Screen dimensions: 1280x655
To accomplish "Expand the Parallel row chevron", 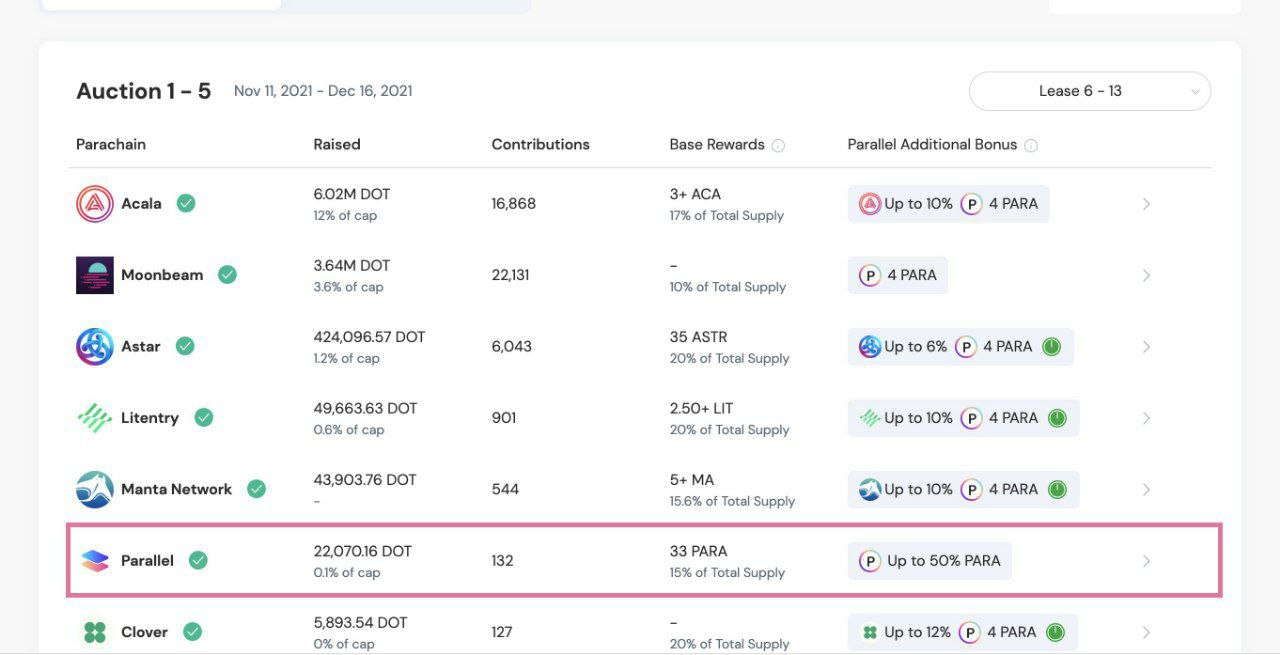I will 1147,561.
